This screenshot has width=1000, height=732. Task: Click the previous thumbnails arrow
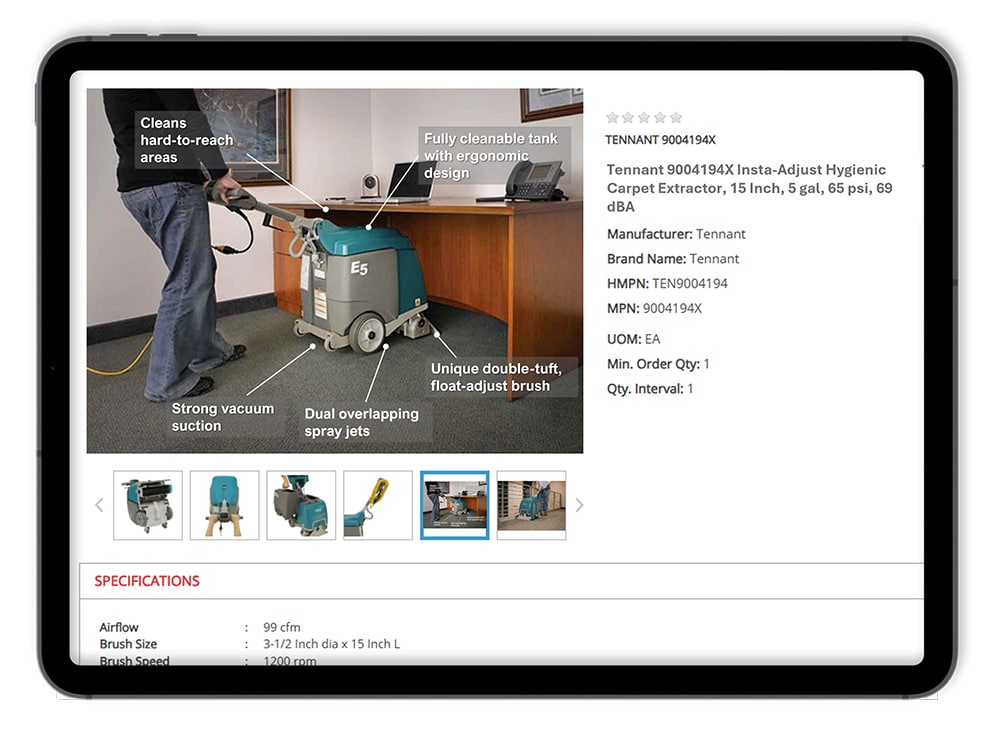coord(99,505)
